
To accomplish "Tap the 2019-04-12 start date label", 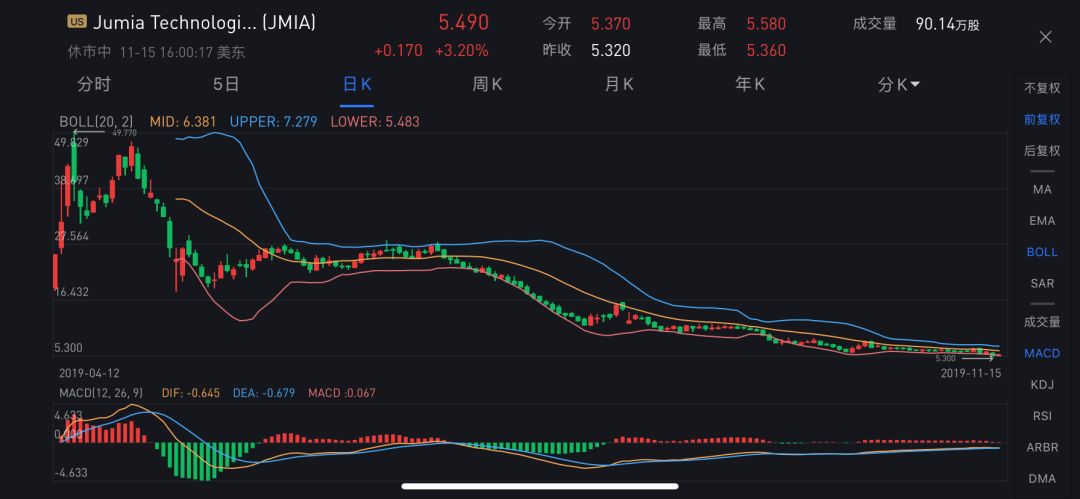I will tap(90, 373).
